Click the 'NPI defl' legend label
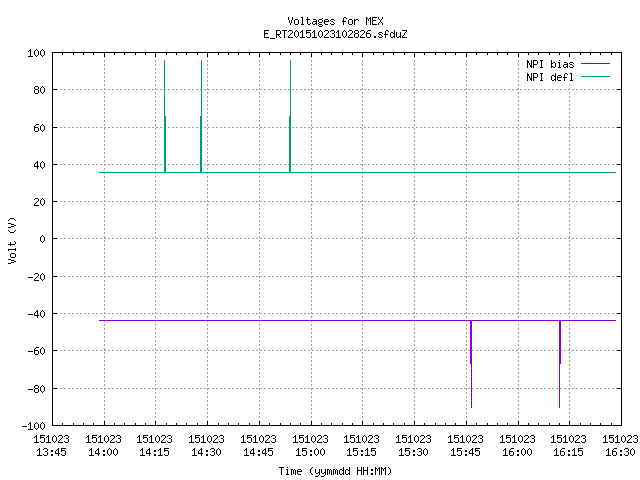Image resolution: width=640 pixels, height=480 pixels. pyautogui.click(x=549, y=77)
